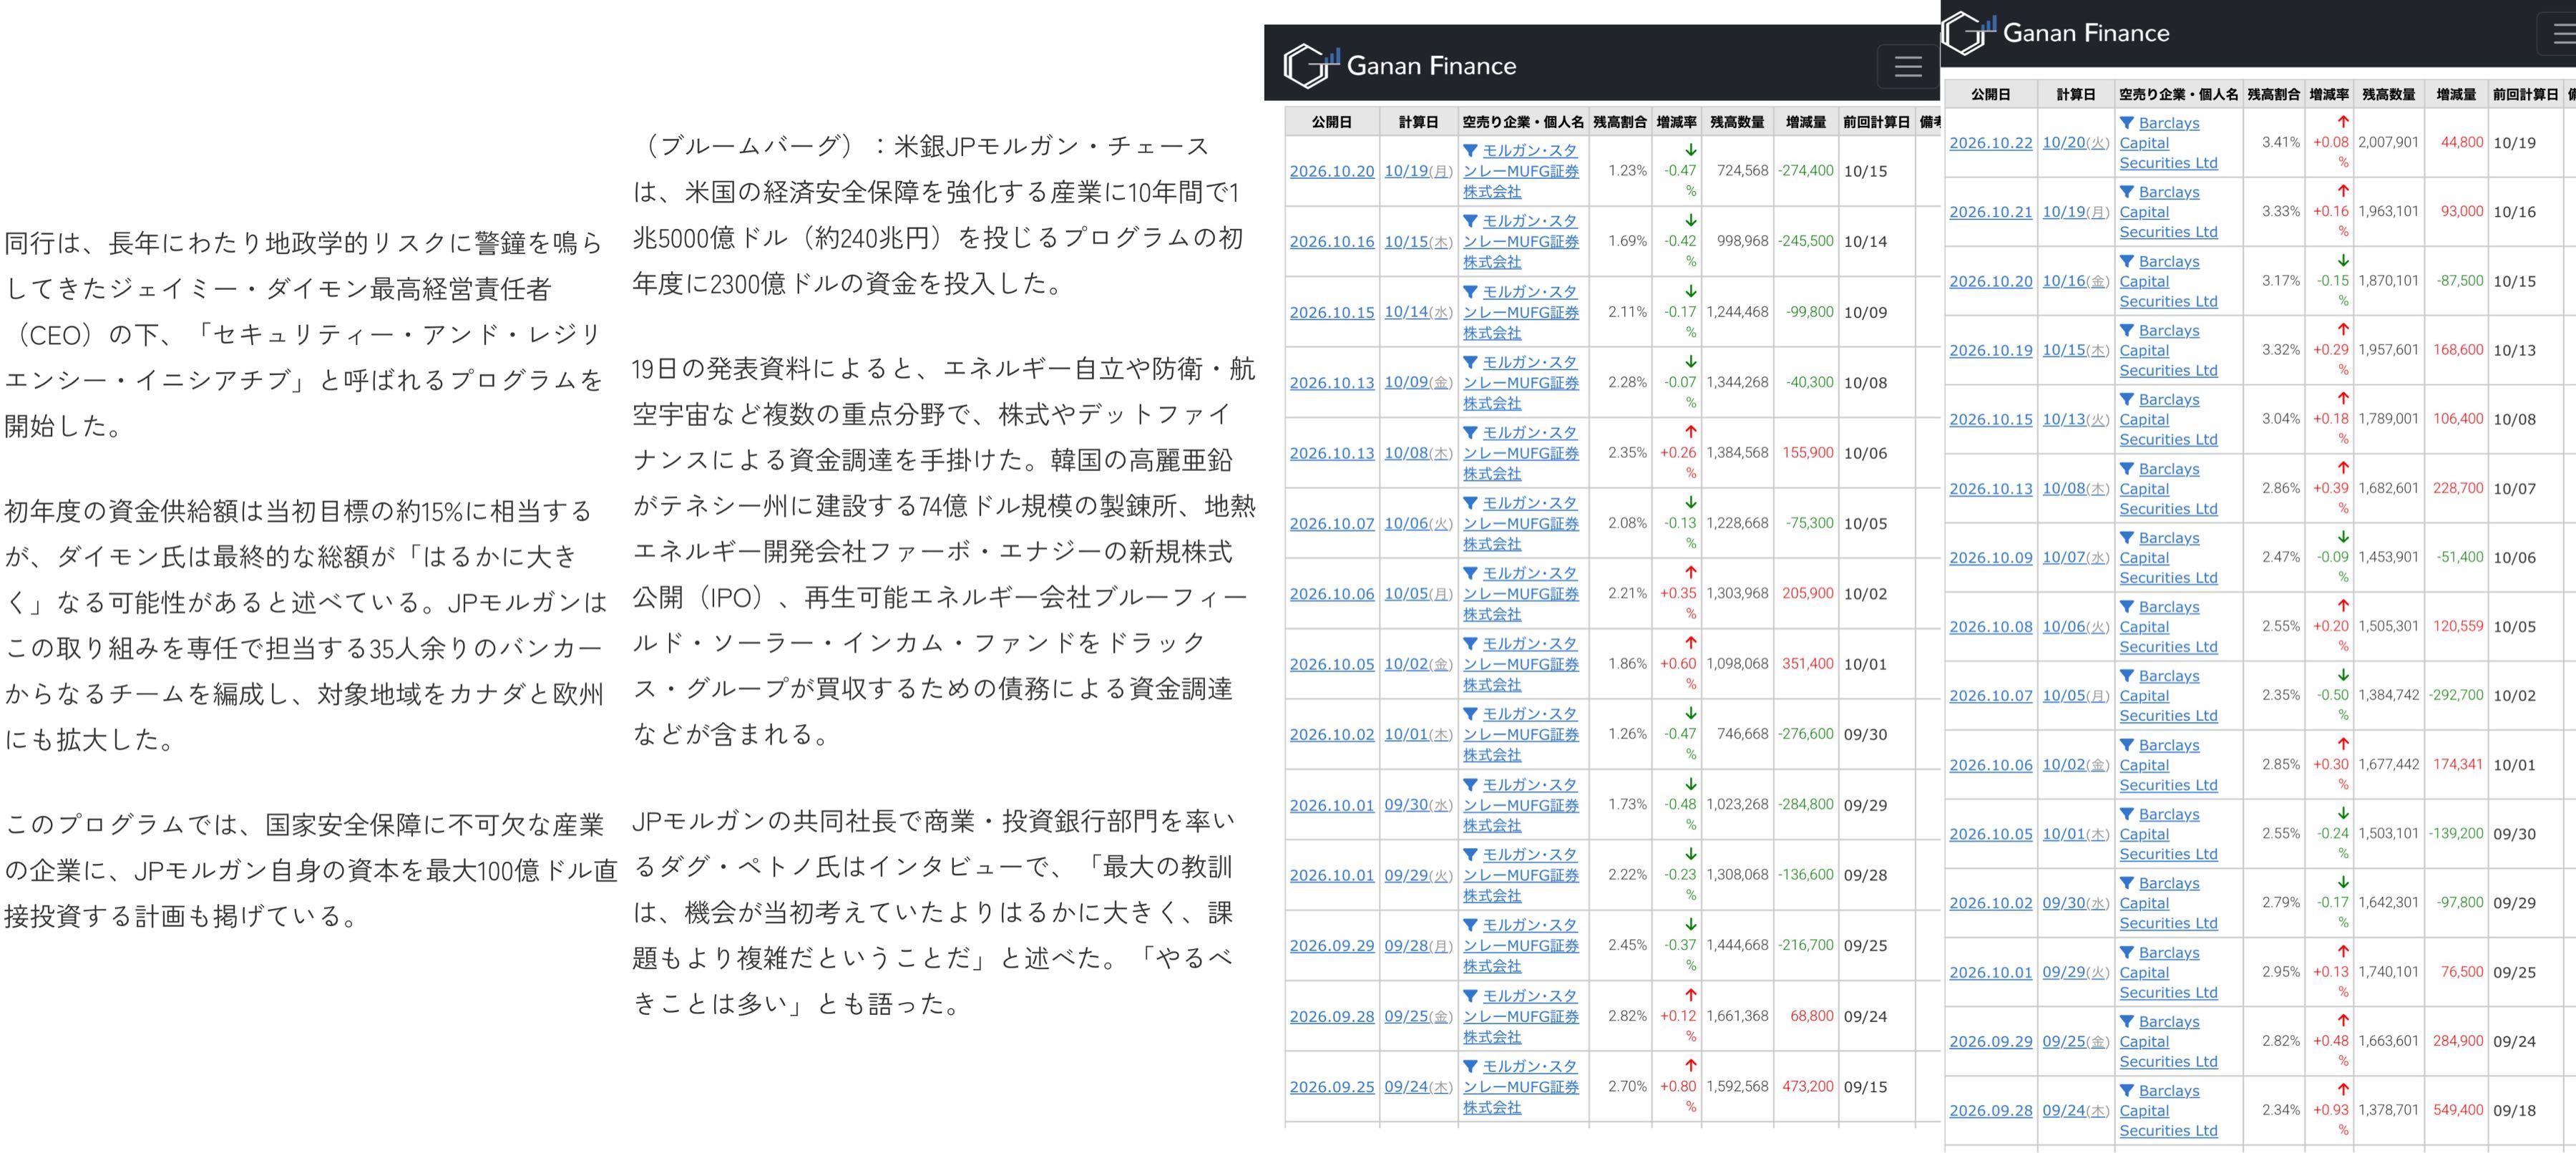Viewport: 2576px width, 1153px height.
Task: Open calculation date 10/01(木) in Morgan Stanley table
Action: pyautogui.click(x=1418, y=735)
